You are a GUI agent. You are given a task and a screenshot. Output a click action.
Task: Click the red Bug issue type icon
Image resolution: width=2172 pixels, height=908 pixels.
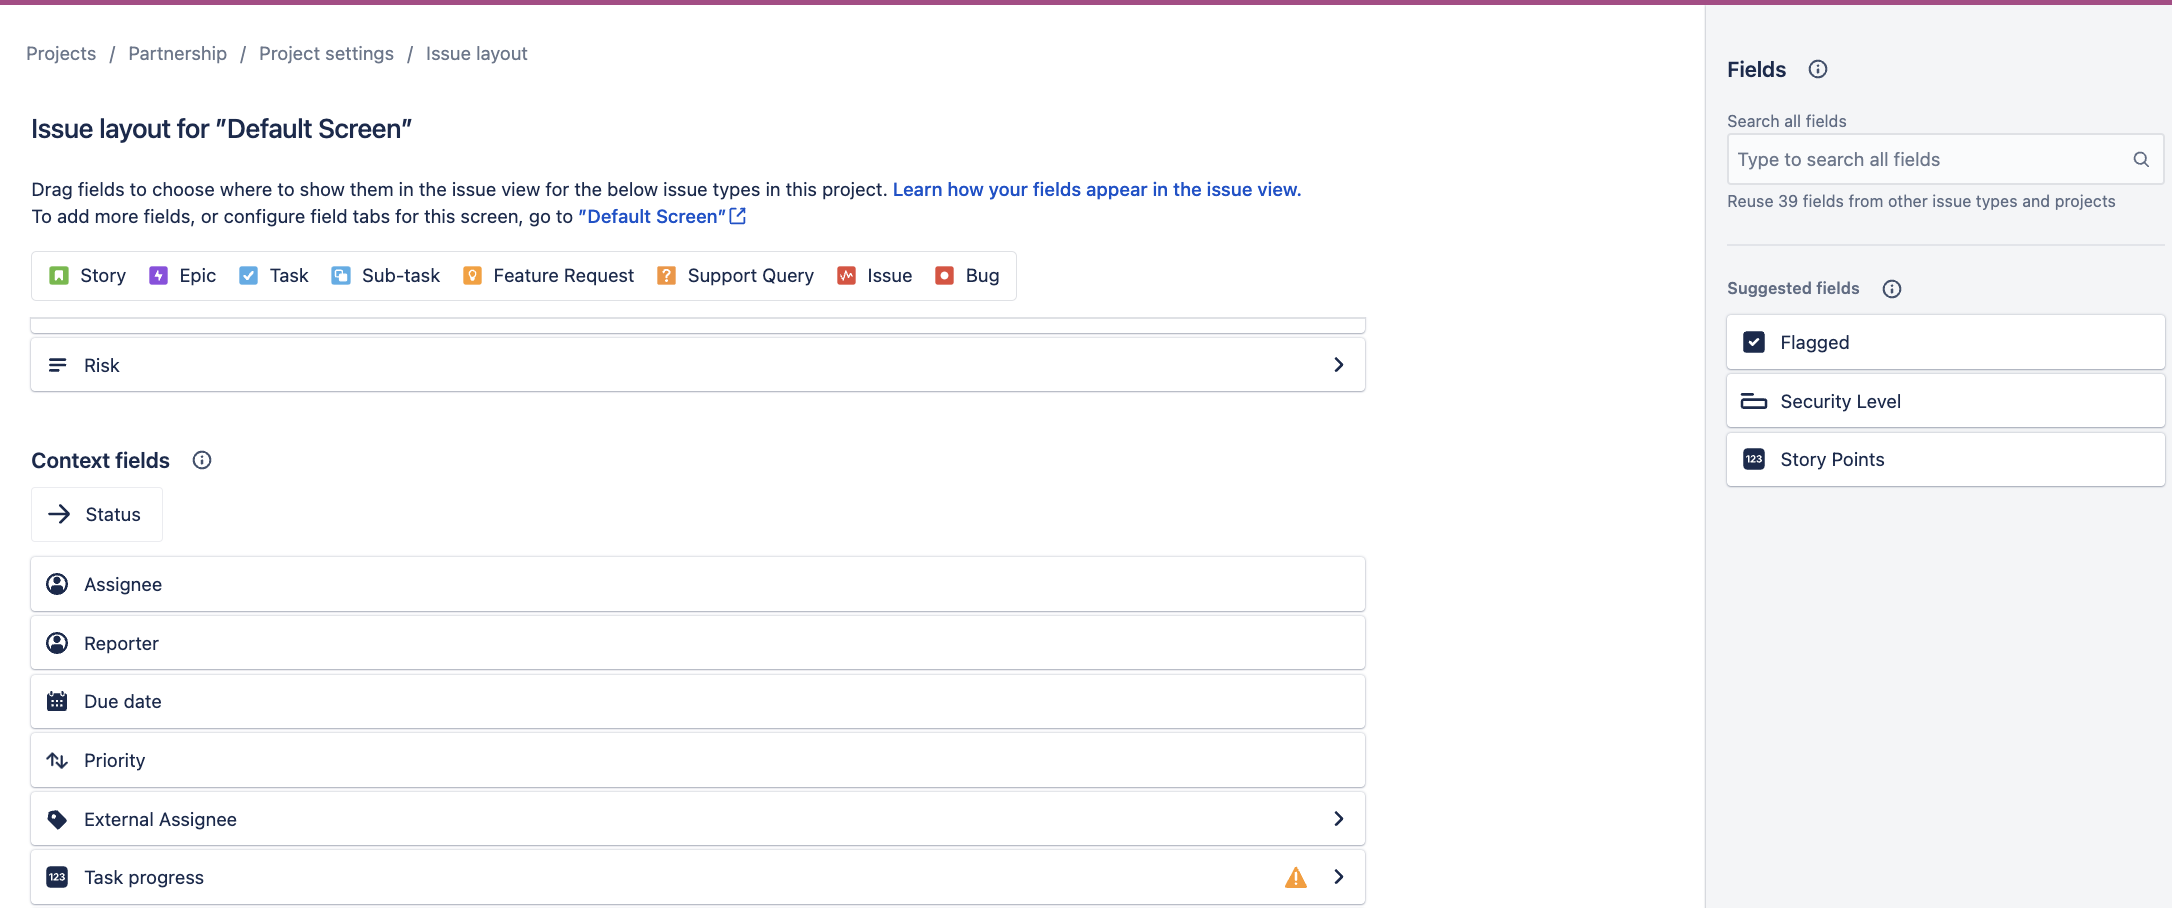coord(944,275)
